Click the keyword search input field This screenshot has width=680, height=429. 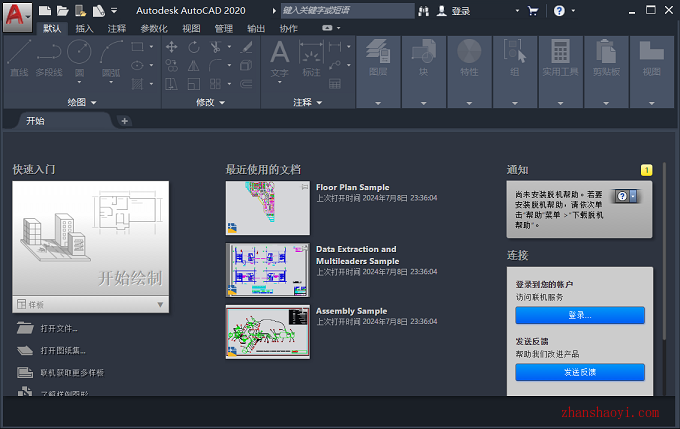[x=347, y=11]
